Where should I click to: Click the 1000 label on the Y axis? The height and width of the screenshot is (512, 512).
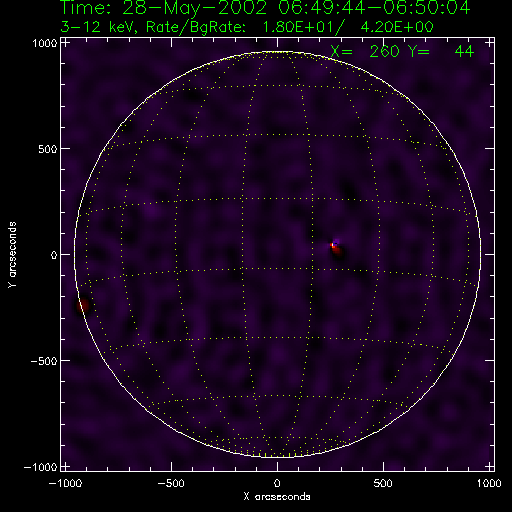[x=45, y=43]
